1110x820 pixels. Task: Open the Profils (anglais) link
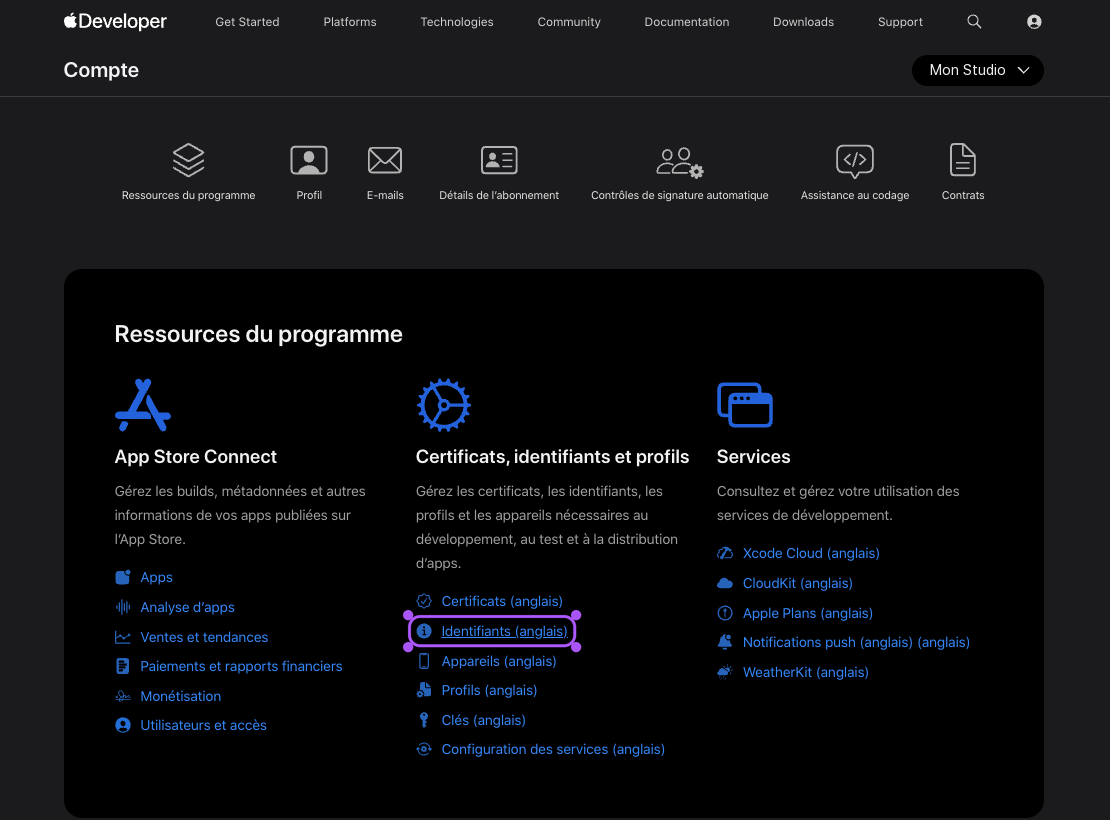click(x=489, y=690)
